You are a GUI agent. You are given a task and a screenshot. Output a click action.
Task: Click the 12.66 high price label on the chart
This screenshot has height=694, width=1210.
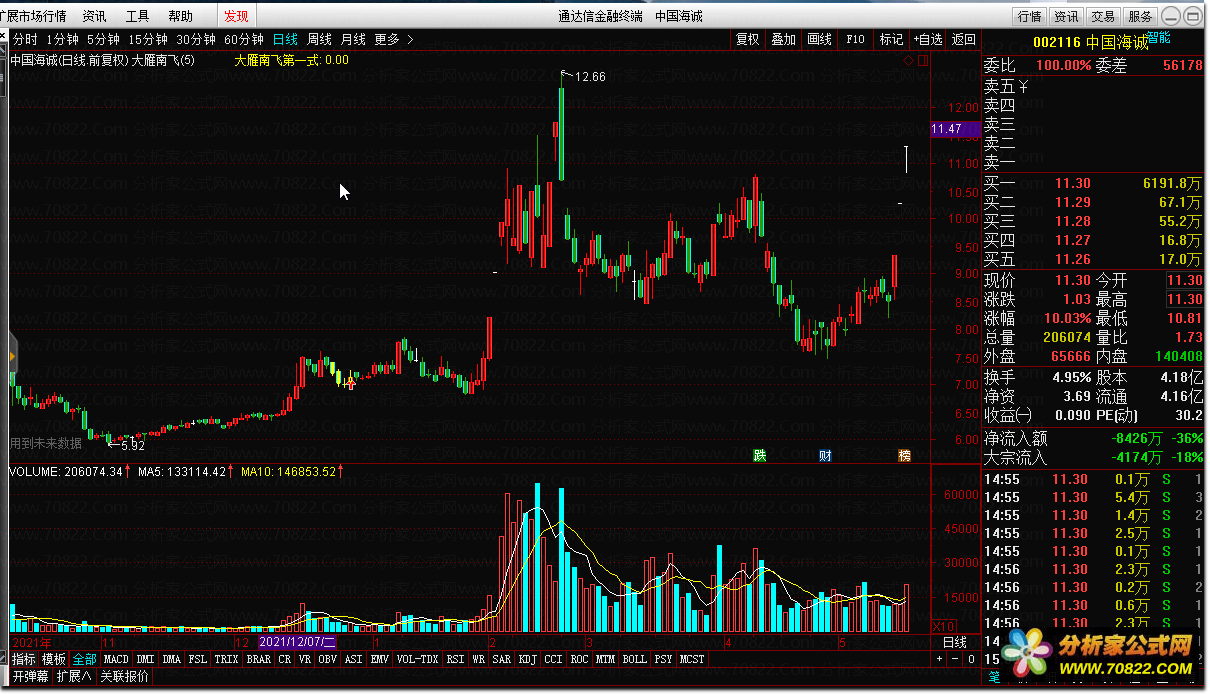(591, 77)
